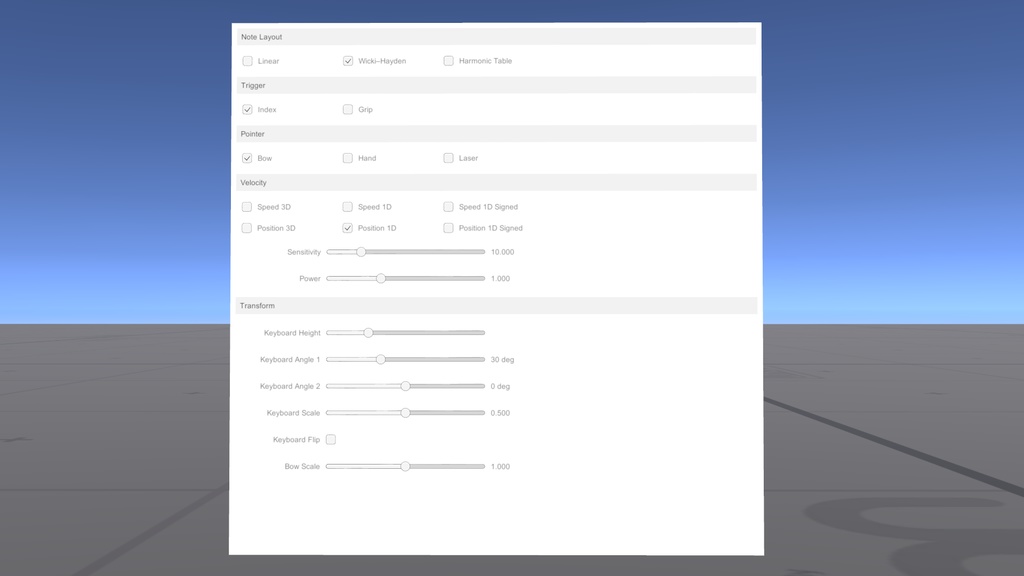Click the Keyboard Scale slider handle

pos(406,413)
